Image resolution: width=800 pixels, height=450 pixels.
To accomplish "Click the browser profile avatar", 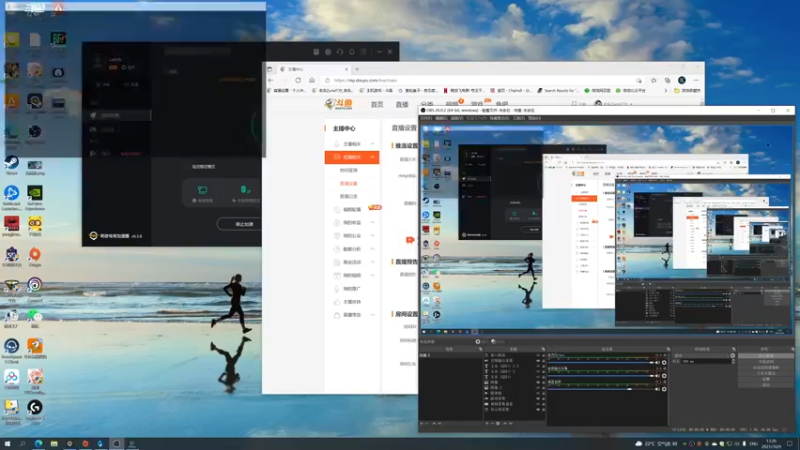I will point(682,80).
